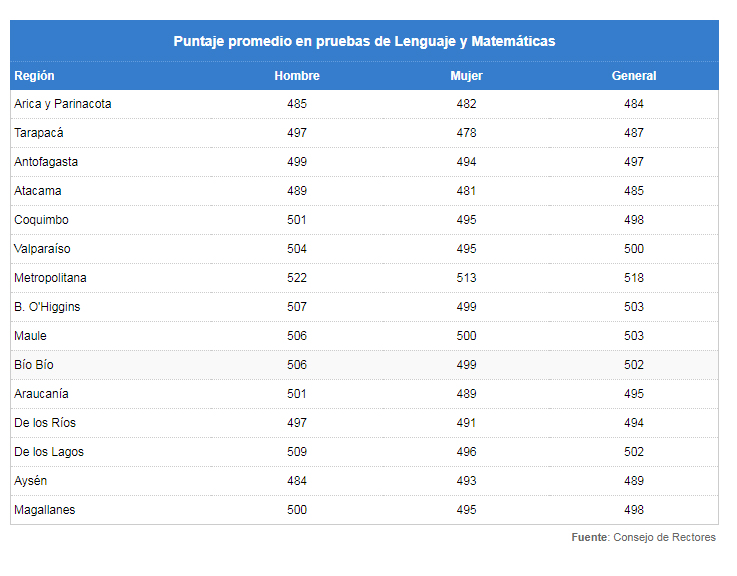
Task: Click the Antofagasta region name
Action: click(46, 162)
